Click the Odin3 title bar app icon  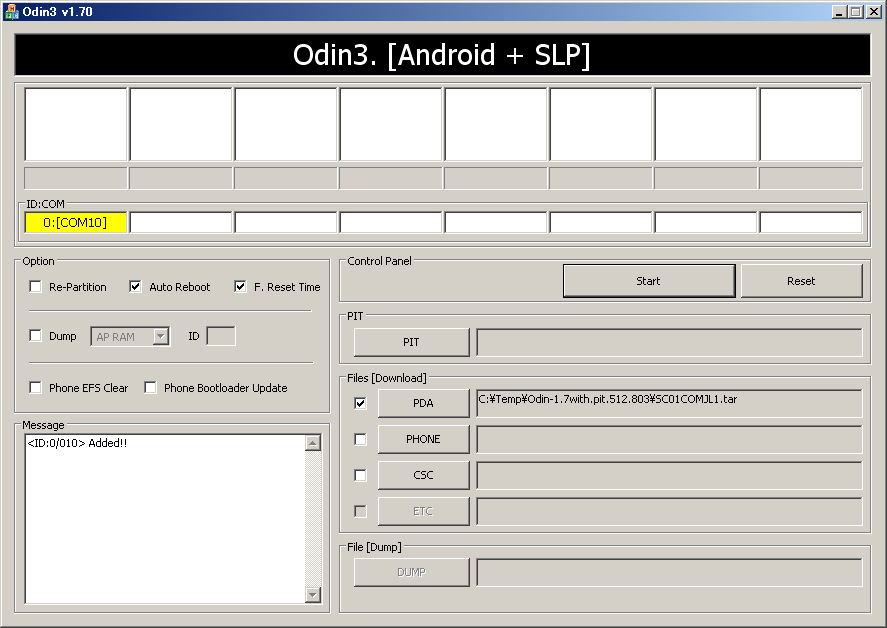[12, 11]
